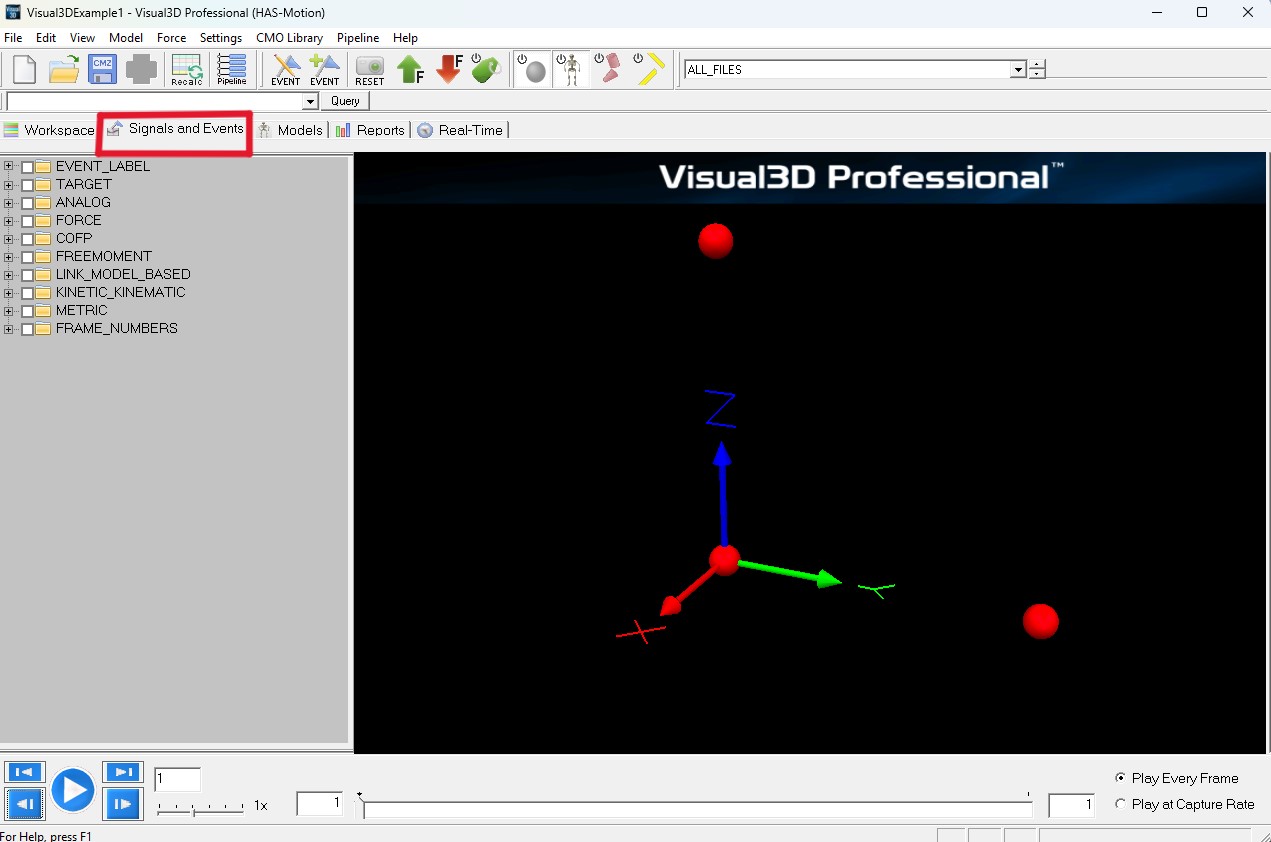The image size is (1271, 842).
Task: Step forward one frame
Action: click(x=123, y=804)
